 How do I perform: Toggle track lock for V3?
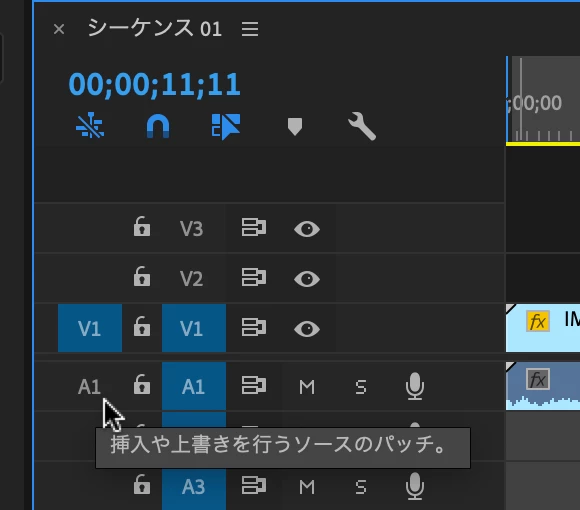pos(142,226)
